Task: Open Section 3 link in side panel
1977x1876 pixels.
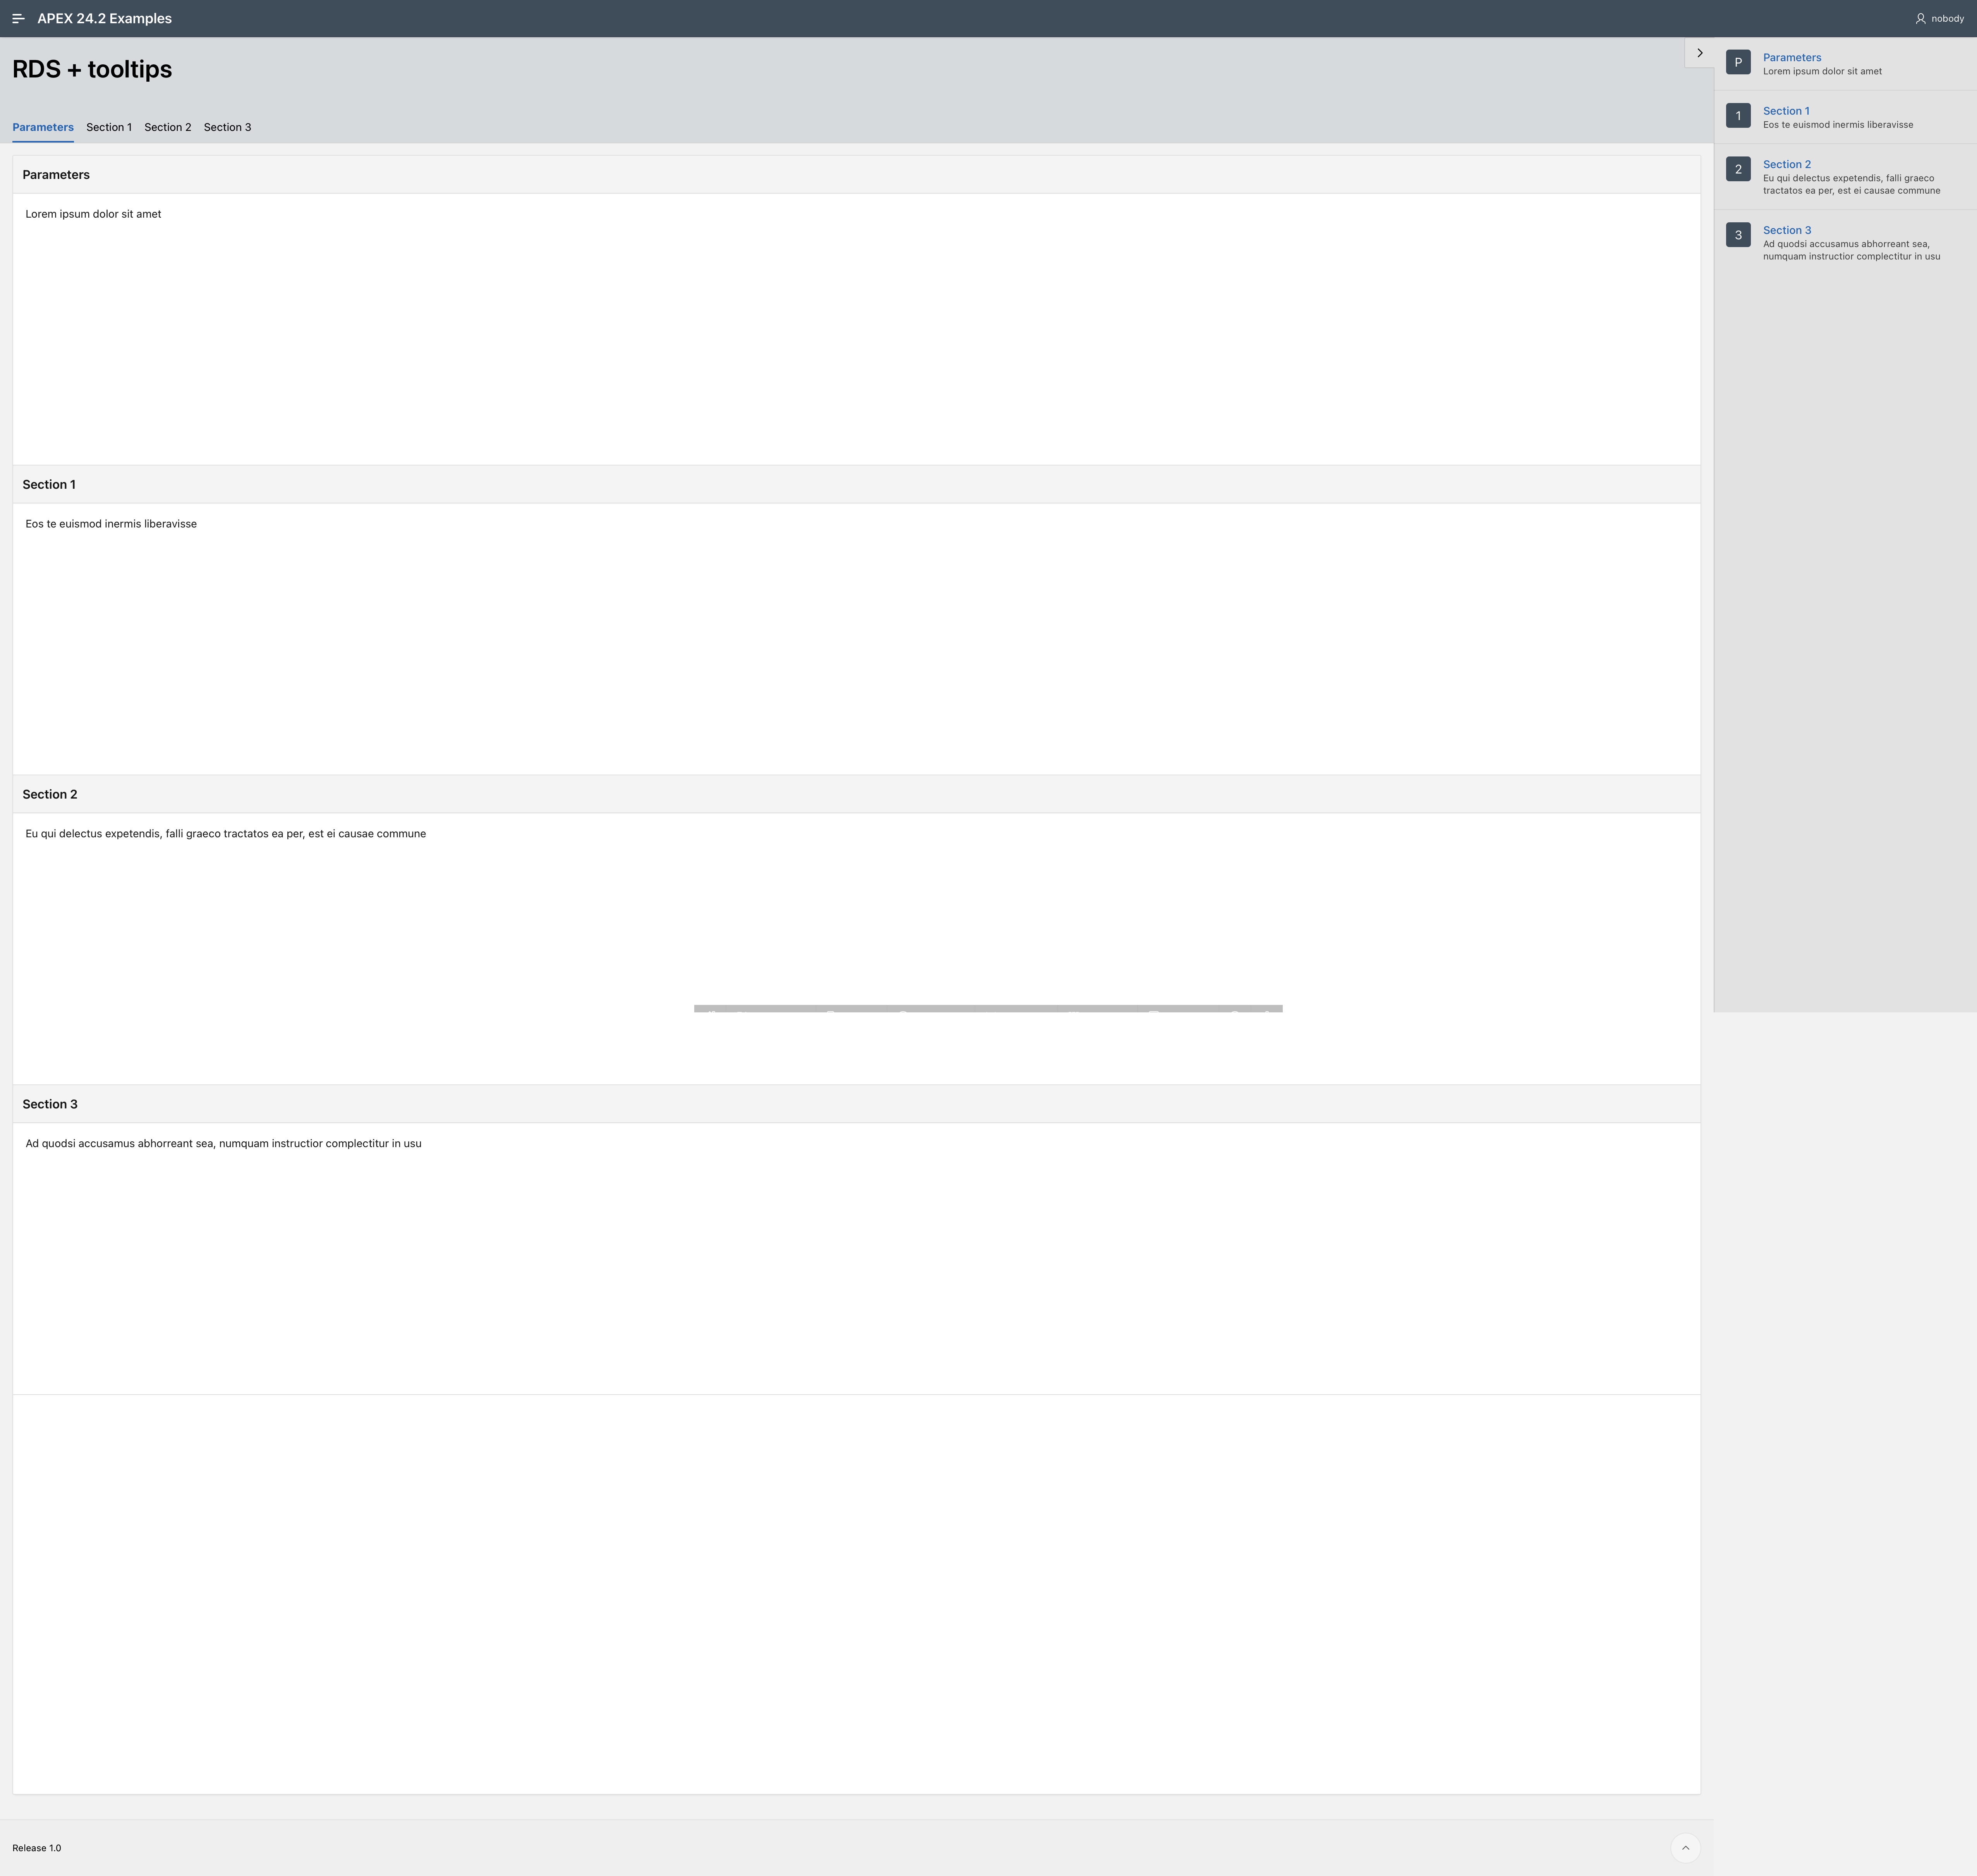Action: (x=1786, y=230)
